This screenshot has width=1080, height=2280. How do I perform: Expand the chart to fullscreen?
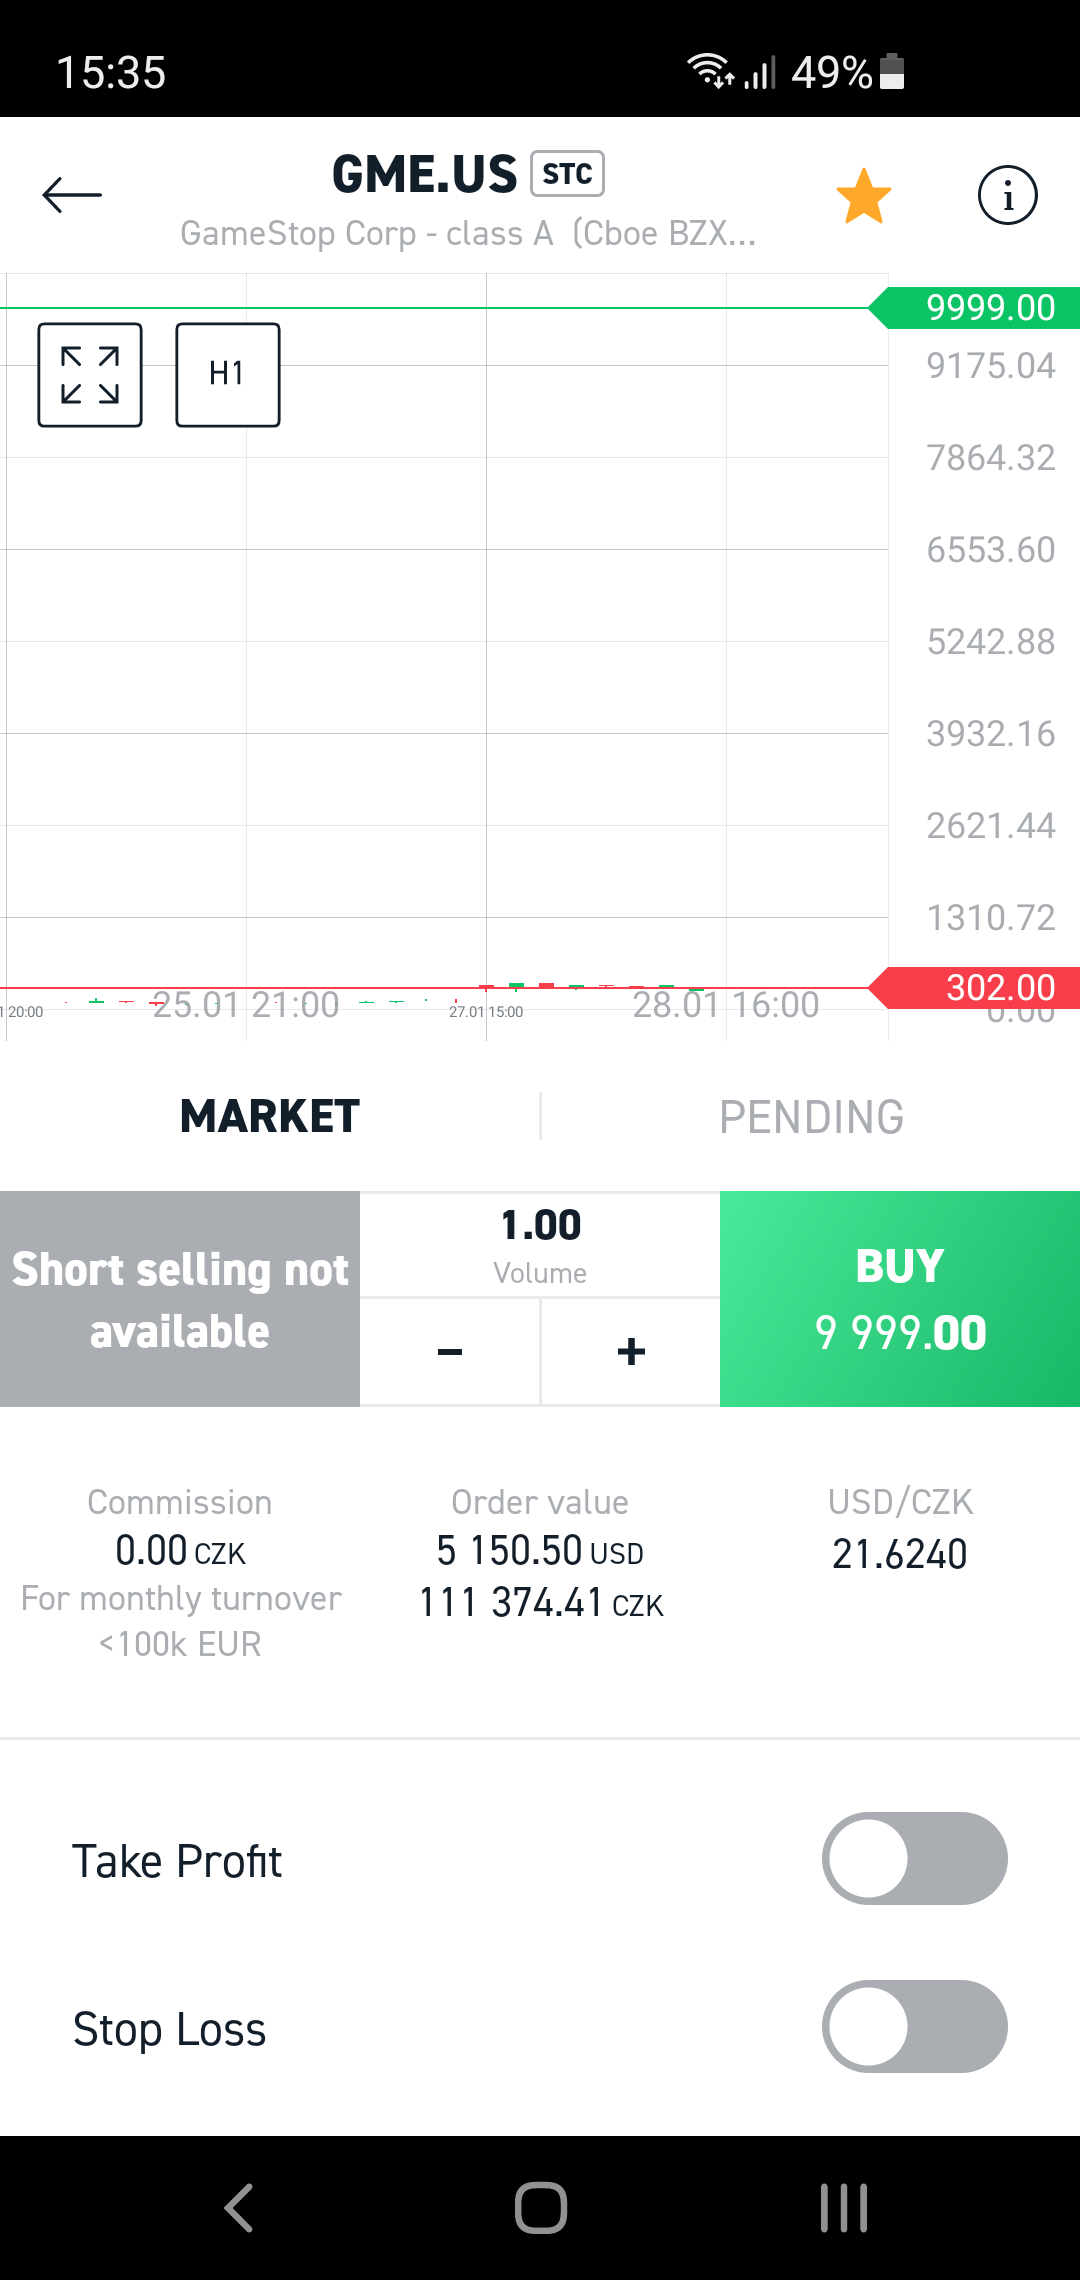coord(90,375)
